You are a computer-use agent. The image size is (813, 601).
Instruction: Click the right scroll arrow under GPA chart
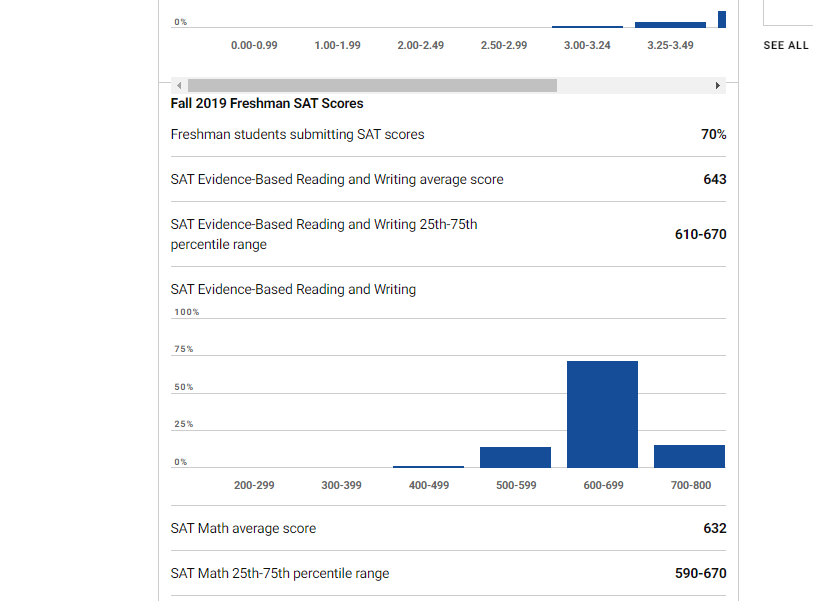click(718, 86)
